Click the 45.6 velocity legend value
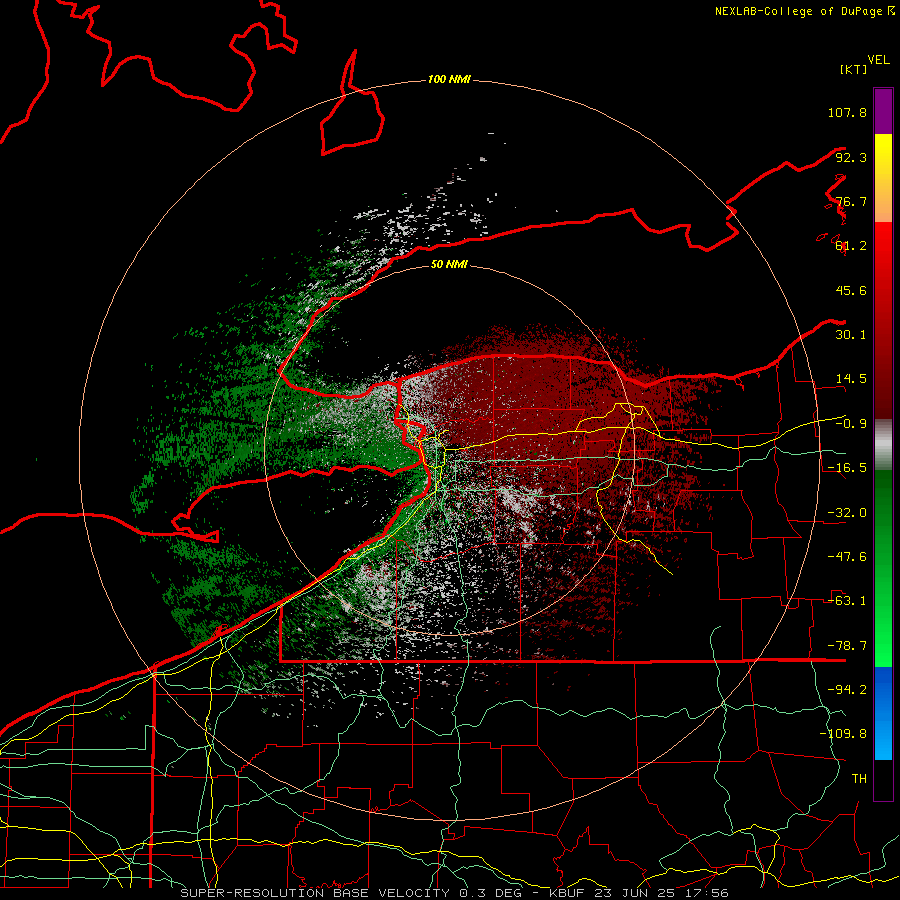This screenshot has height=900, width=900. pos(851,290)
